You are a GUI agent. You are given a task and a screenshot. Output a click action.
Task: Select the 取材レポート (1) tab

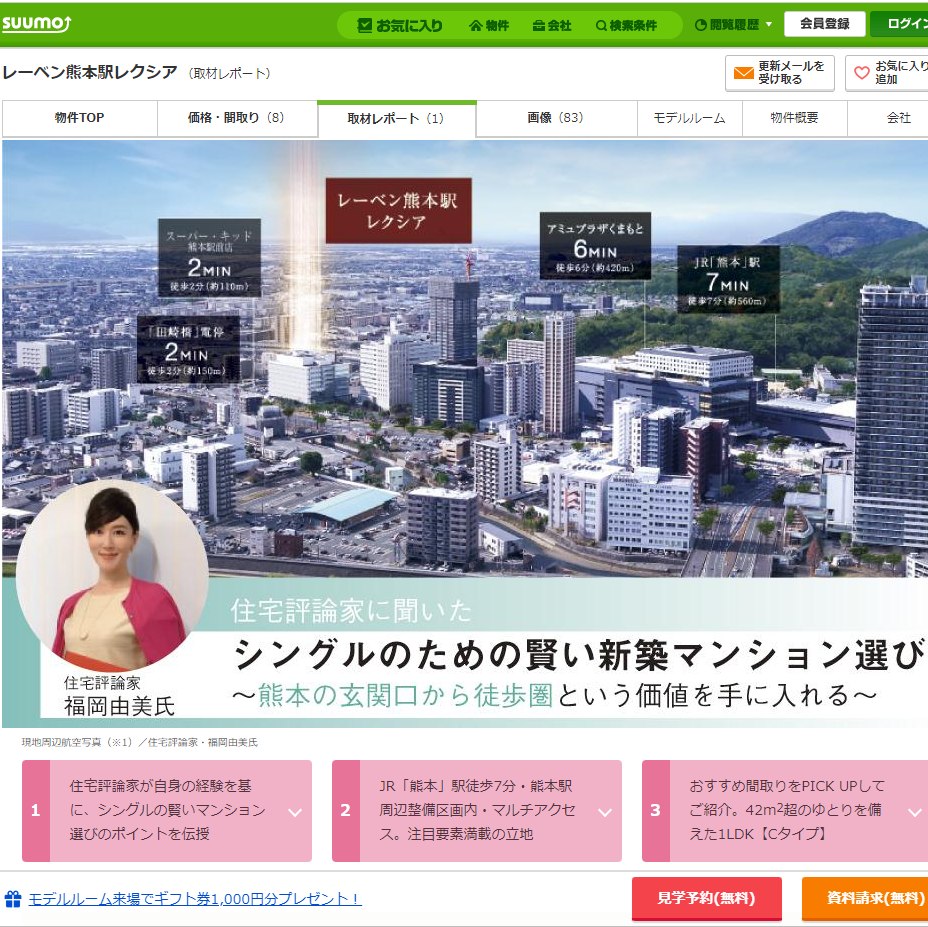tap(396, 119)
